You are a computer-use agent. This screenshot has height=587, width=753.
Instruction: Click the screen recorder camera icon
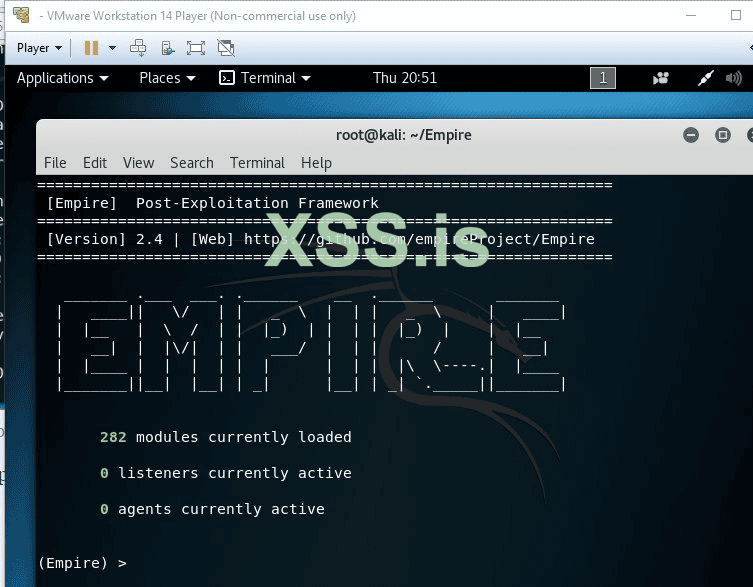661,78
